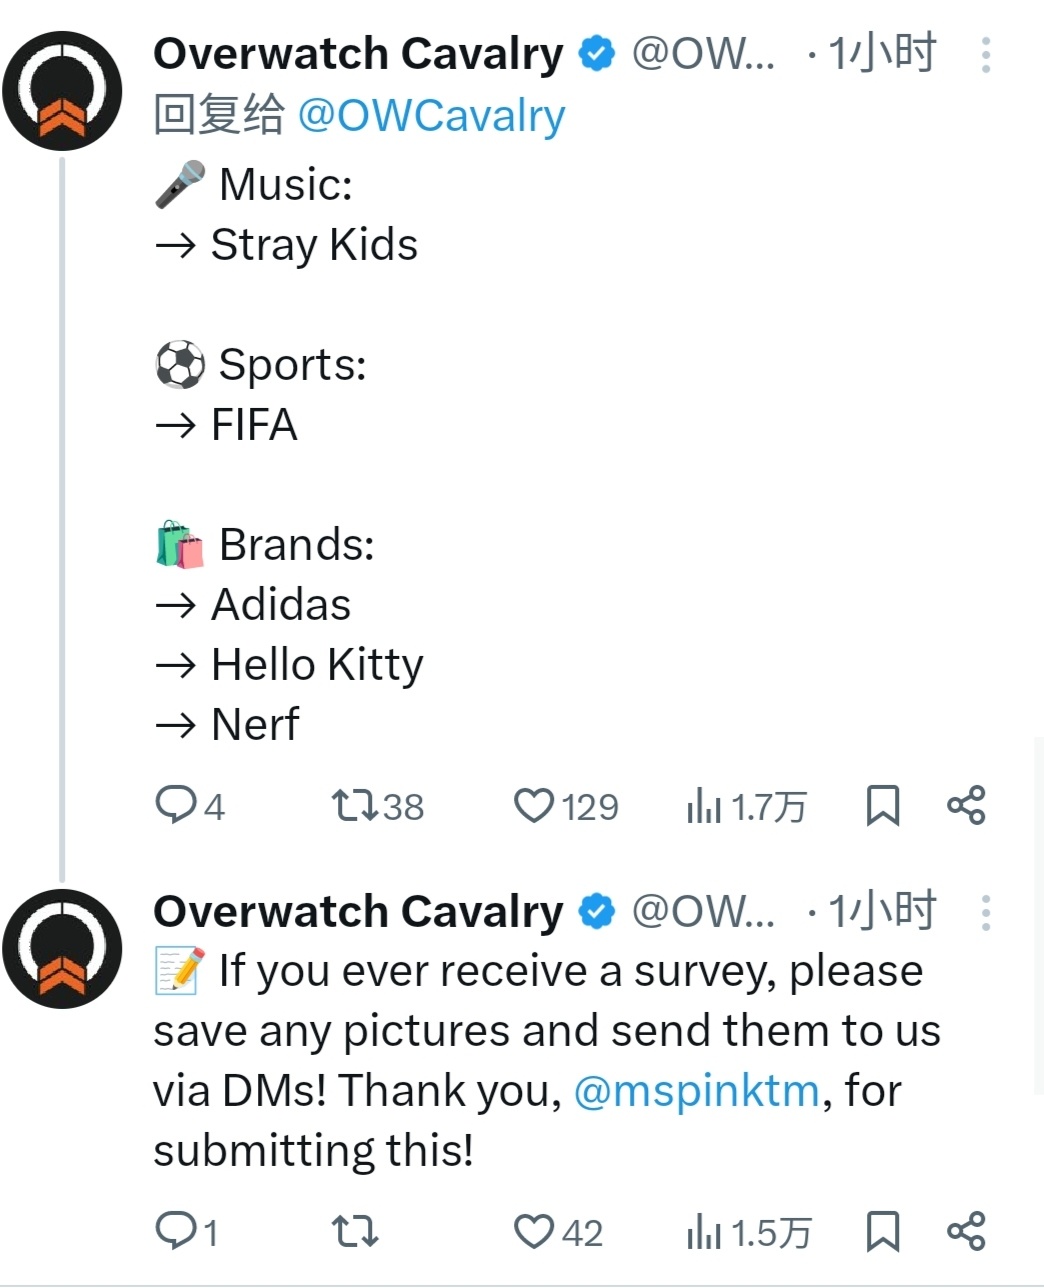Viewport: 1044px width, 1288px height.
Task: Open the first Overwatch Cavalry profile avatar
Action: point(62,91)
